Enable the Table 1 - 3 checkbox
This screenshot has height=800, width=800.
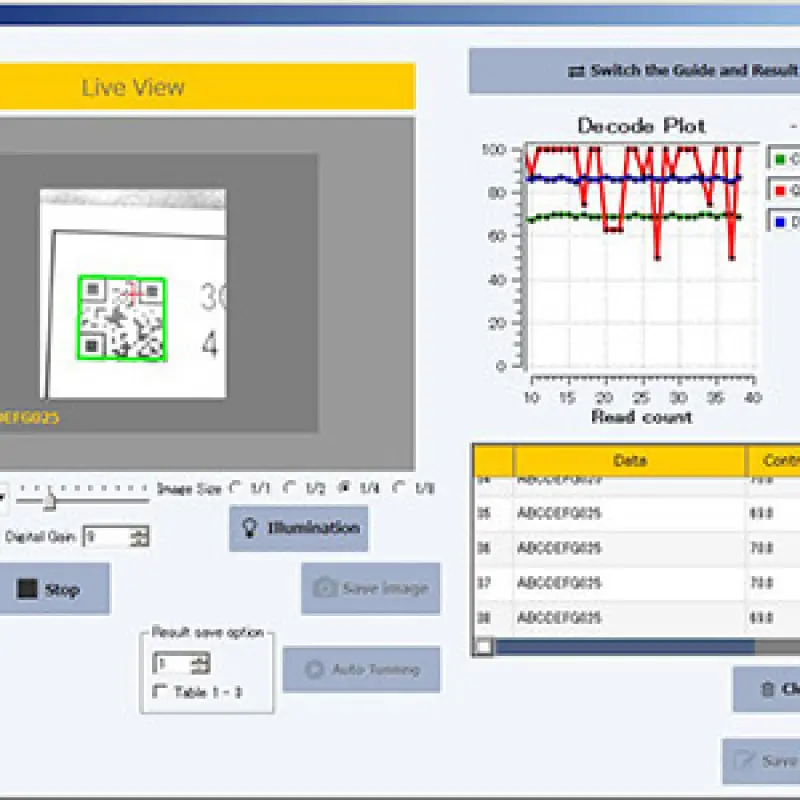pos(160,691)
